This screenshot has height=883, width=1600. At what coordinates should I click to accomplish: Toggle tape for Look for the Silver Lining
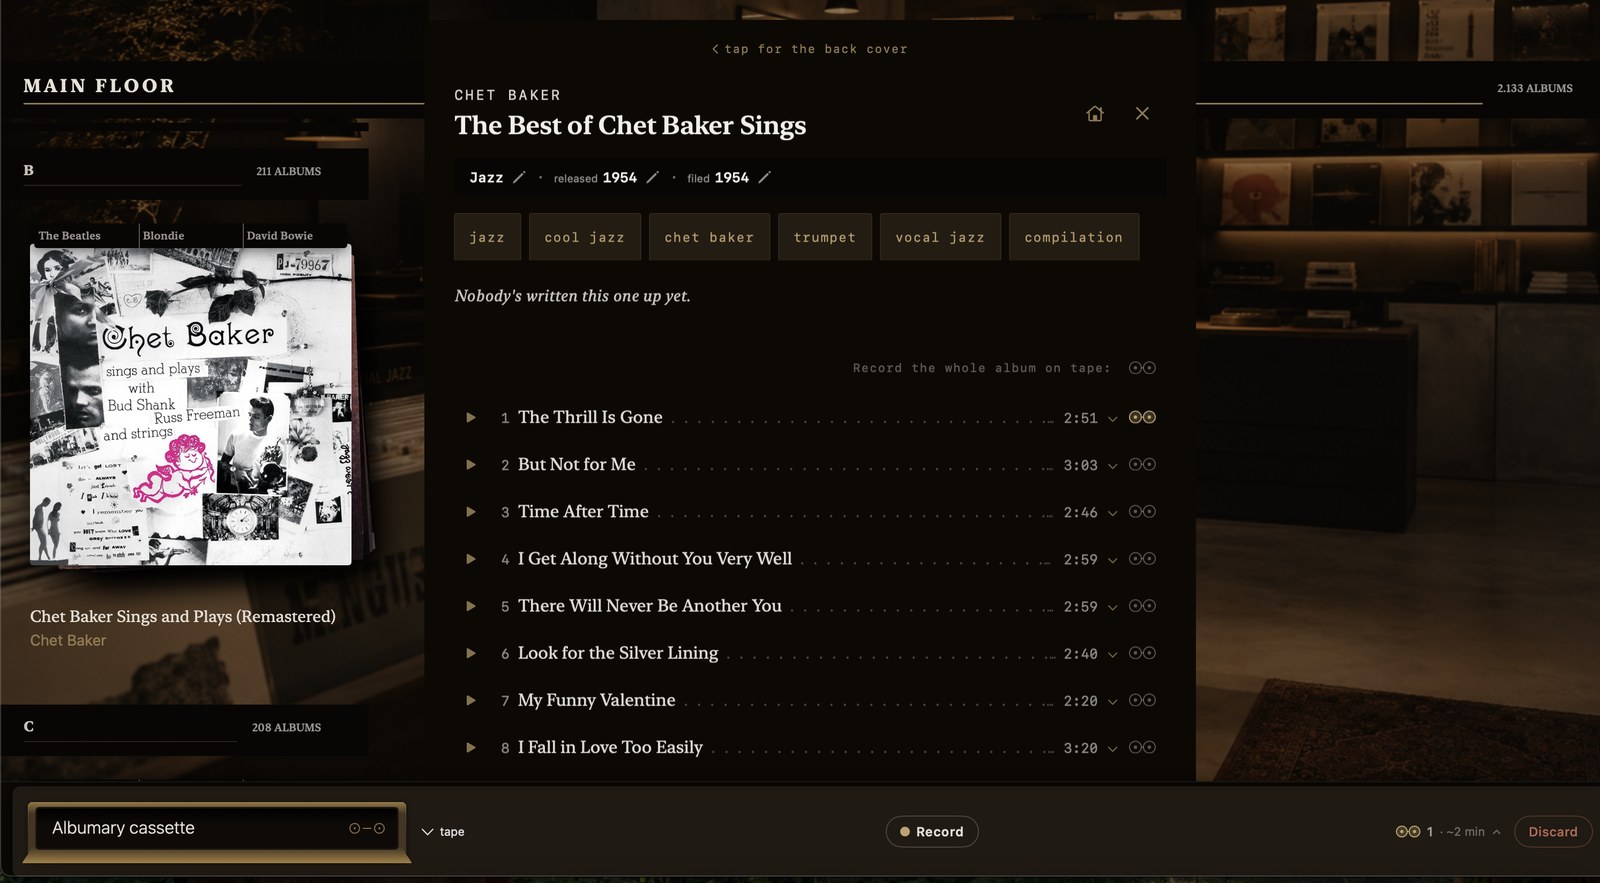1142,652
